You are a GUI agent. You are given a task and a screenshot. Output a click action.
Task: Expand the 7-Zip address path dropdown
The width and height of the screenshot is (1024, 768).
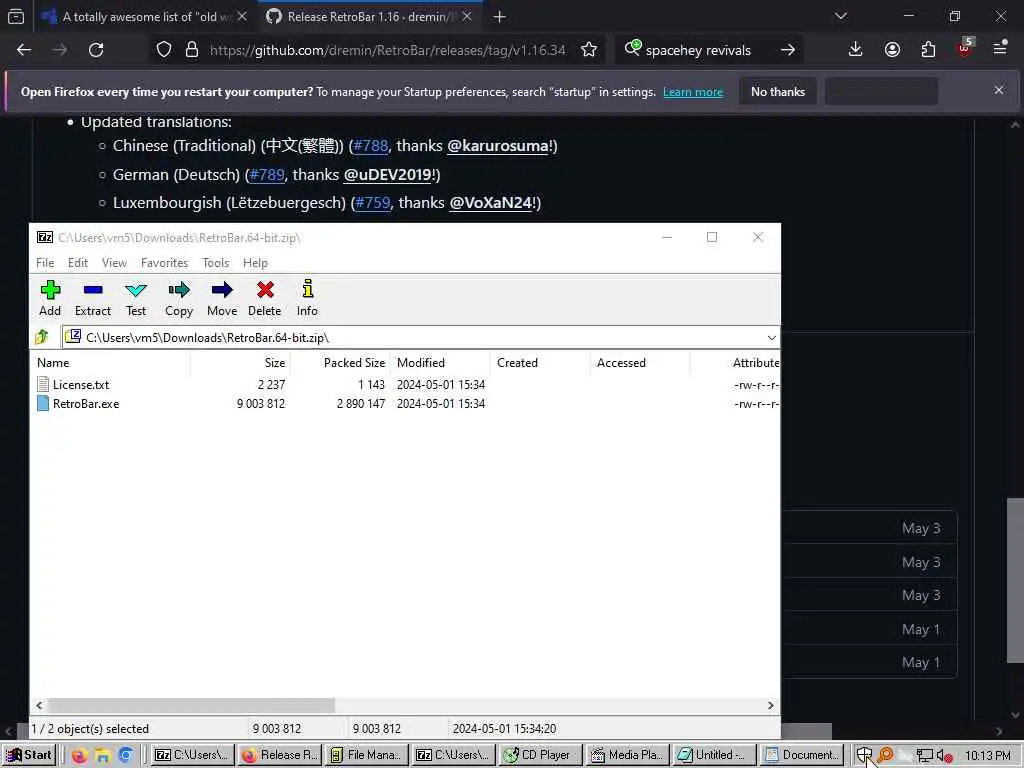[771, 338]
